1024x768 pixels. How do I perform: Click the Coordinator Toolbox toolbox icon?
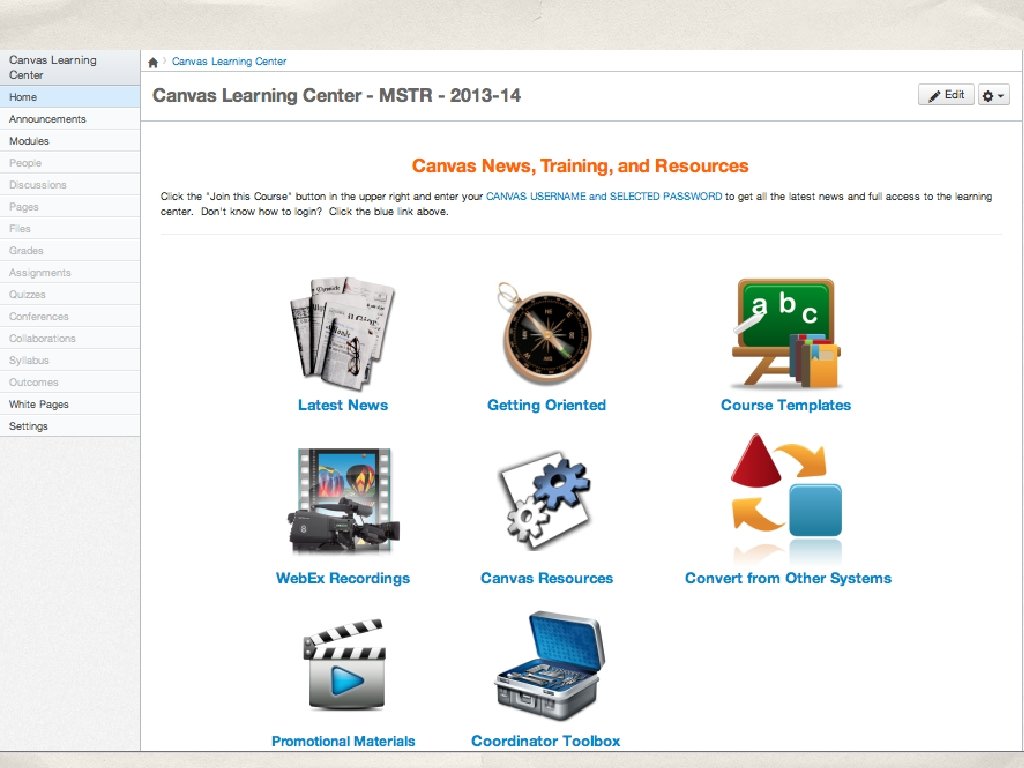(547, 666)
